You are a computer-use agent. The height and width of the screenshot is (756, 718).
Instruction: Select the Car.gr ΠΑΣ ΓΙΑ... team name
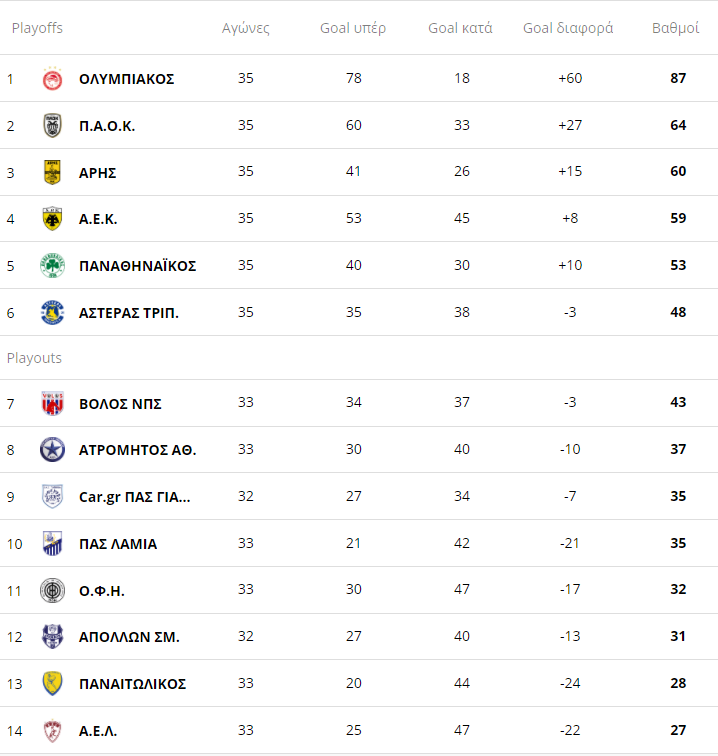click(134, 497)
